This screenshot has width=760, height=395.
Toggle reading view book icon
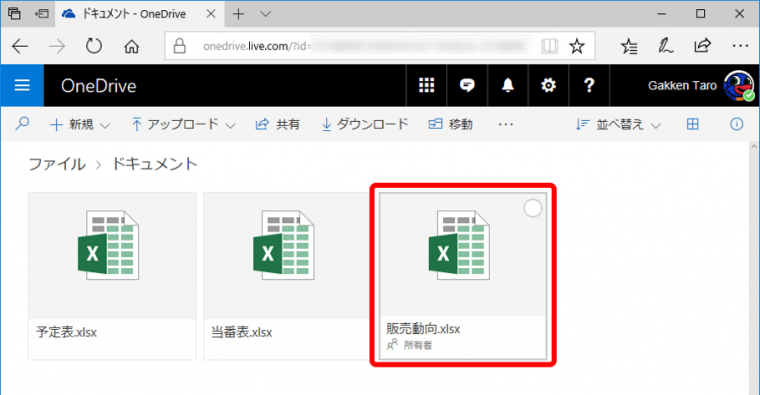coord(550,47)
